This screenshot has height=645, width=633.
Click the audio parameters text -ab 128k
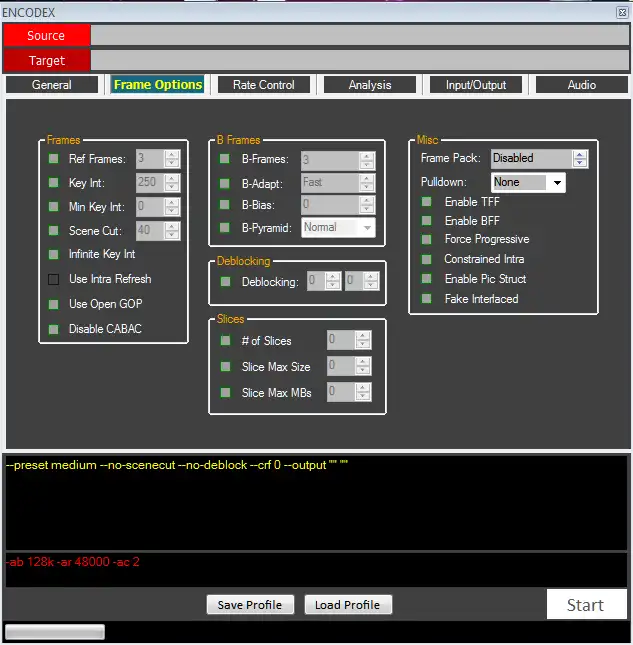[x=73, y=562]
